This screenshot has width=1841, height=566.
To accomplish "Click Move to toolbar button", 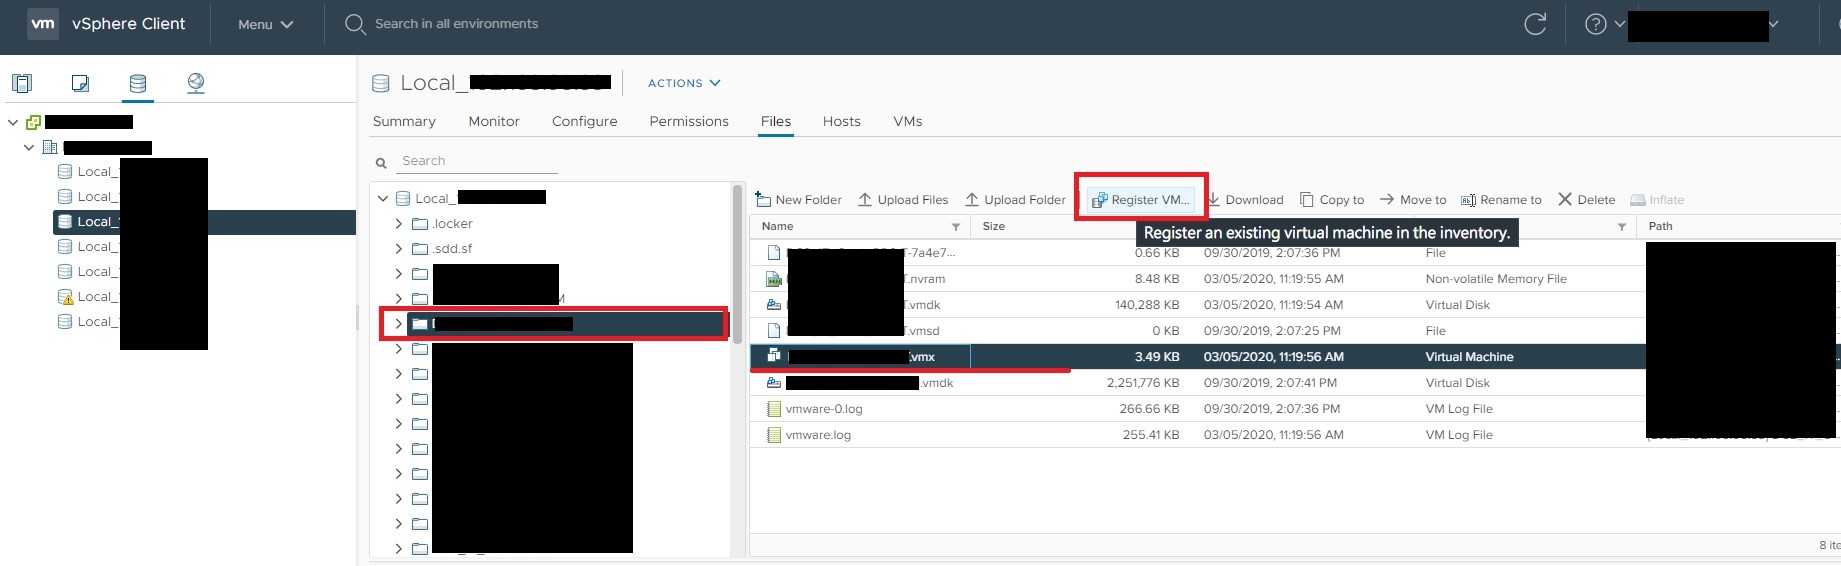I will coord(1413,200).
